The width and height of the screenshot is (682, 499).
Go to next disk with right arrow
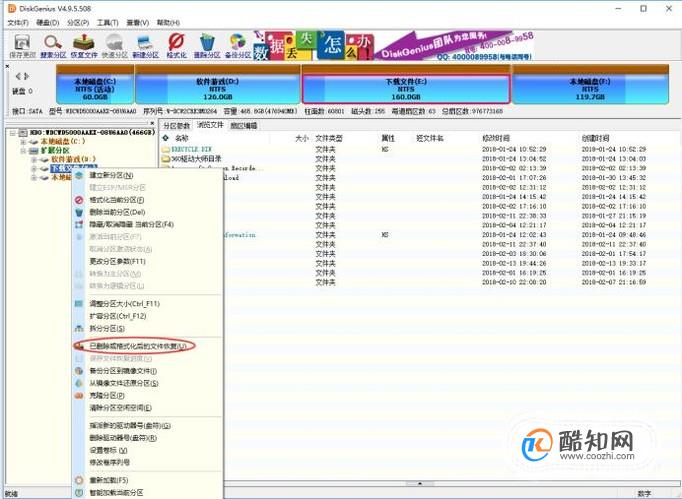27,77
